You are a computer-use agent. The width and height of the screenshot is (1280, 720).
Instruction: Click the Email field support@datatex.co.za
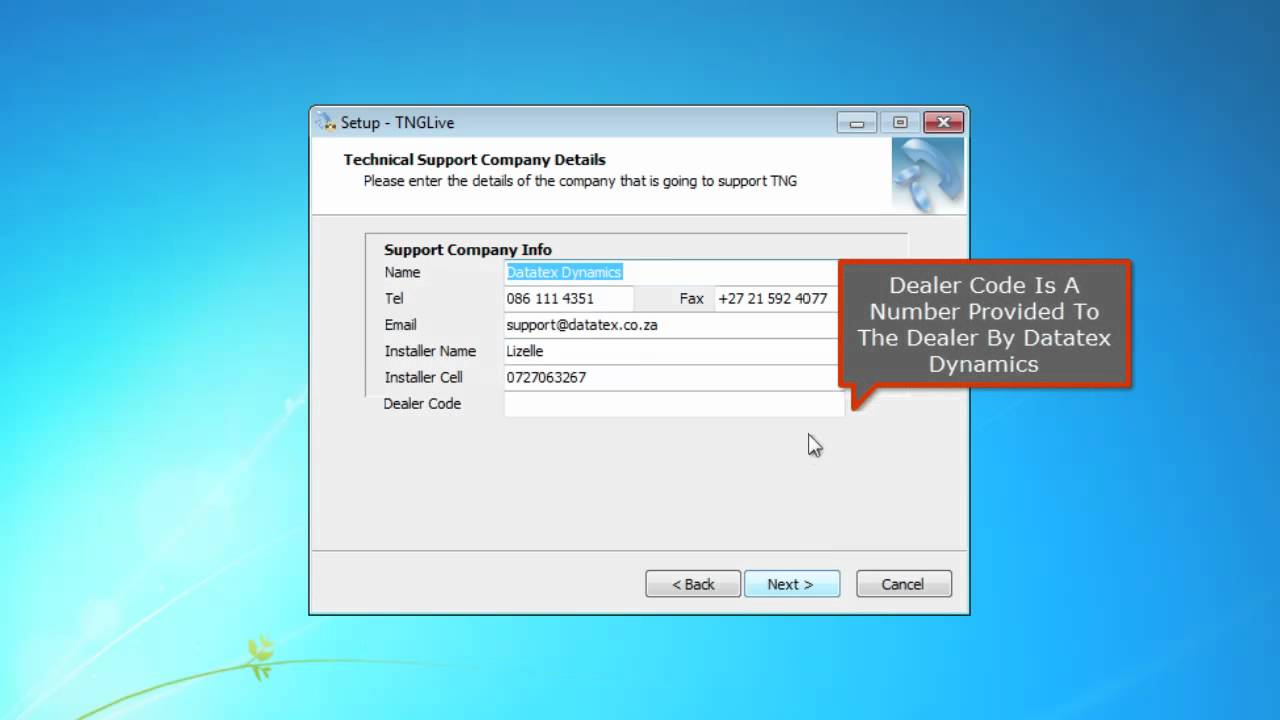tap(672, 325)
